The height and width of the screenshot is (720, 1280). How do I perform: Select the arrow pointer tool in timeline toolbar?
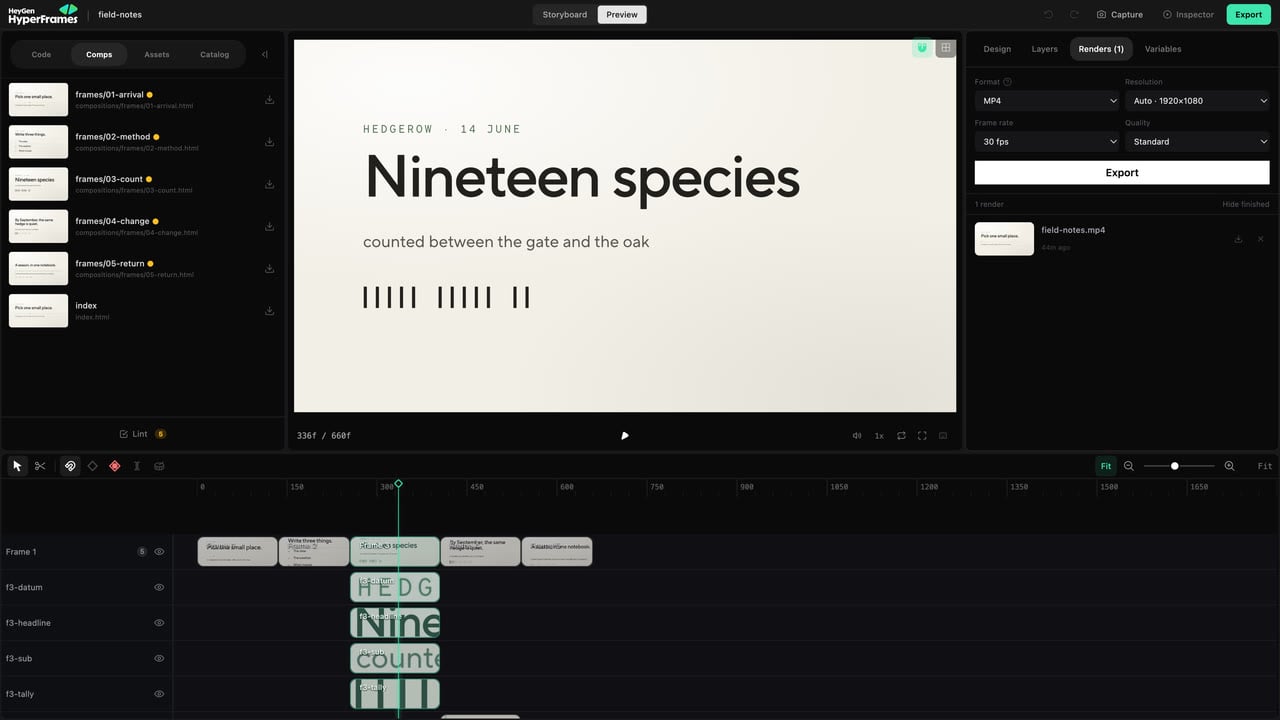(x=17, y=466)
